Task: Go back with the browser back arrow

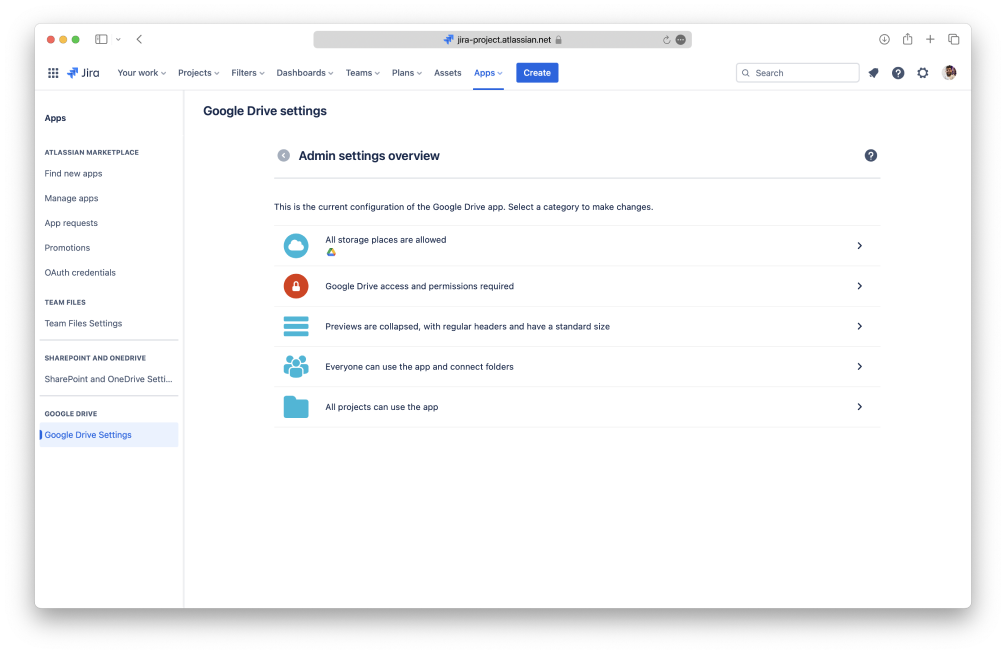Action: pos(139,40)
